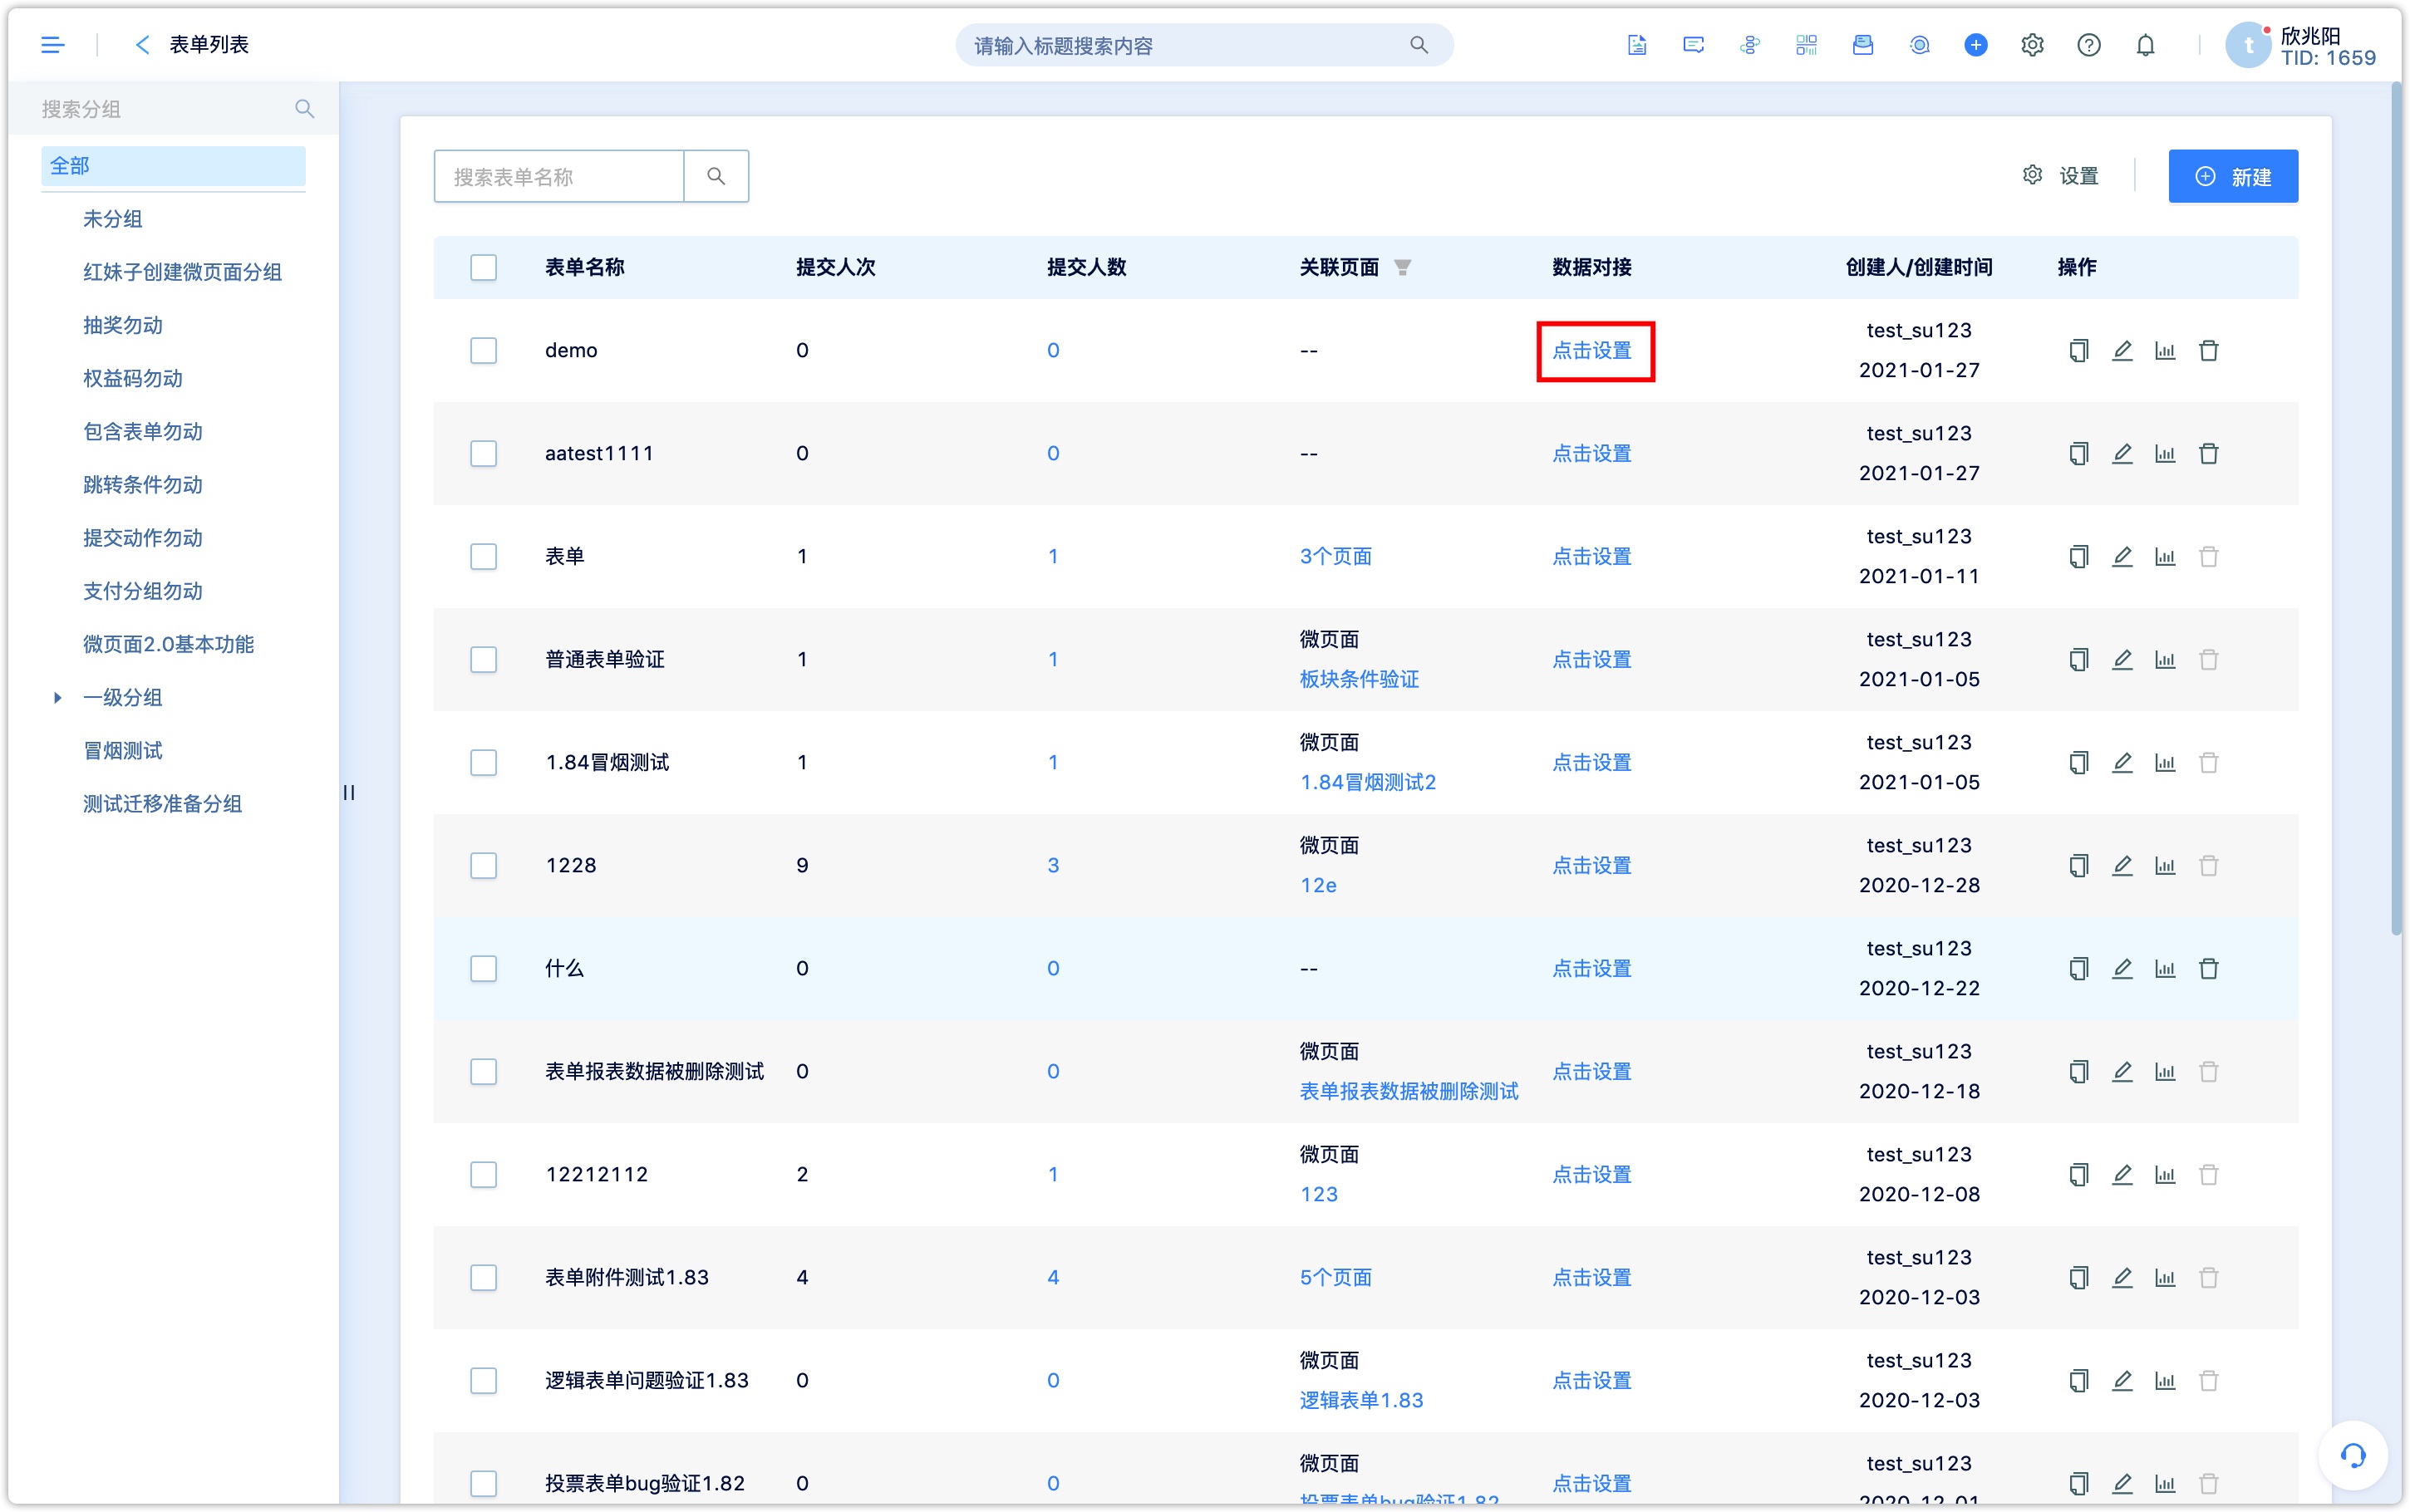Check the 12212112 row checkbox
The height and width of the screenshot is (1512, 2410).
click(x=483, y=1174)
